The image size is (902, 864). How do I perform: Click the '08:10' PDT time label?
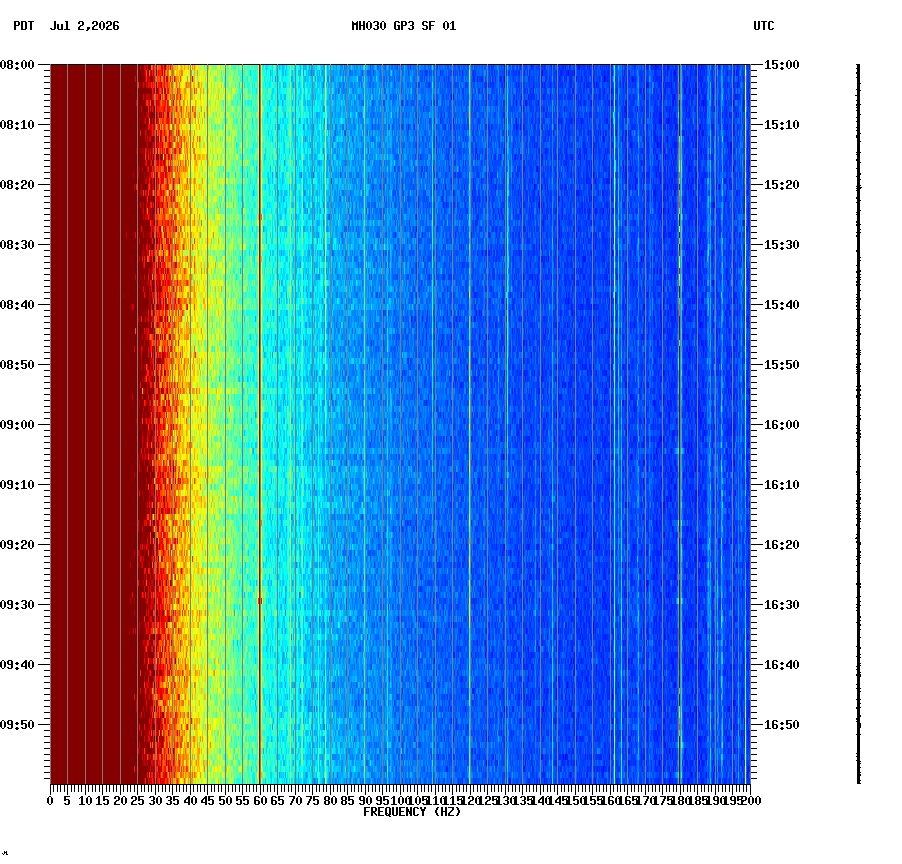(17, 125)
